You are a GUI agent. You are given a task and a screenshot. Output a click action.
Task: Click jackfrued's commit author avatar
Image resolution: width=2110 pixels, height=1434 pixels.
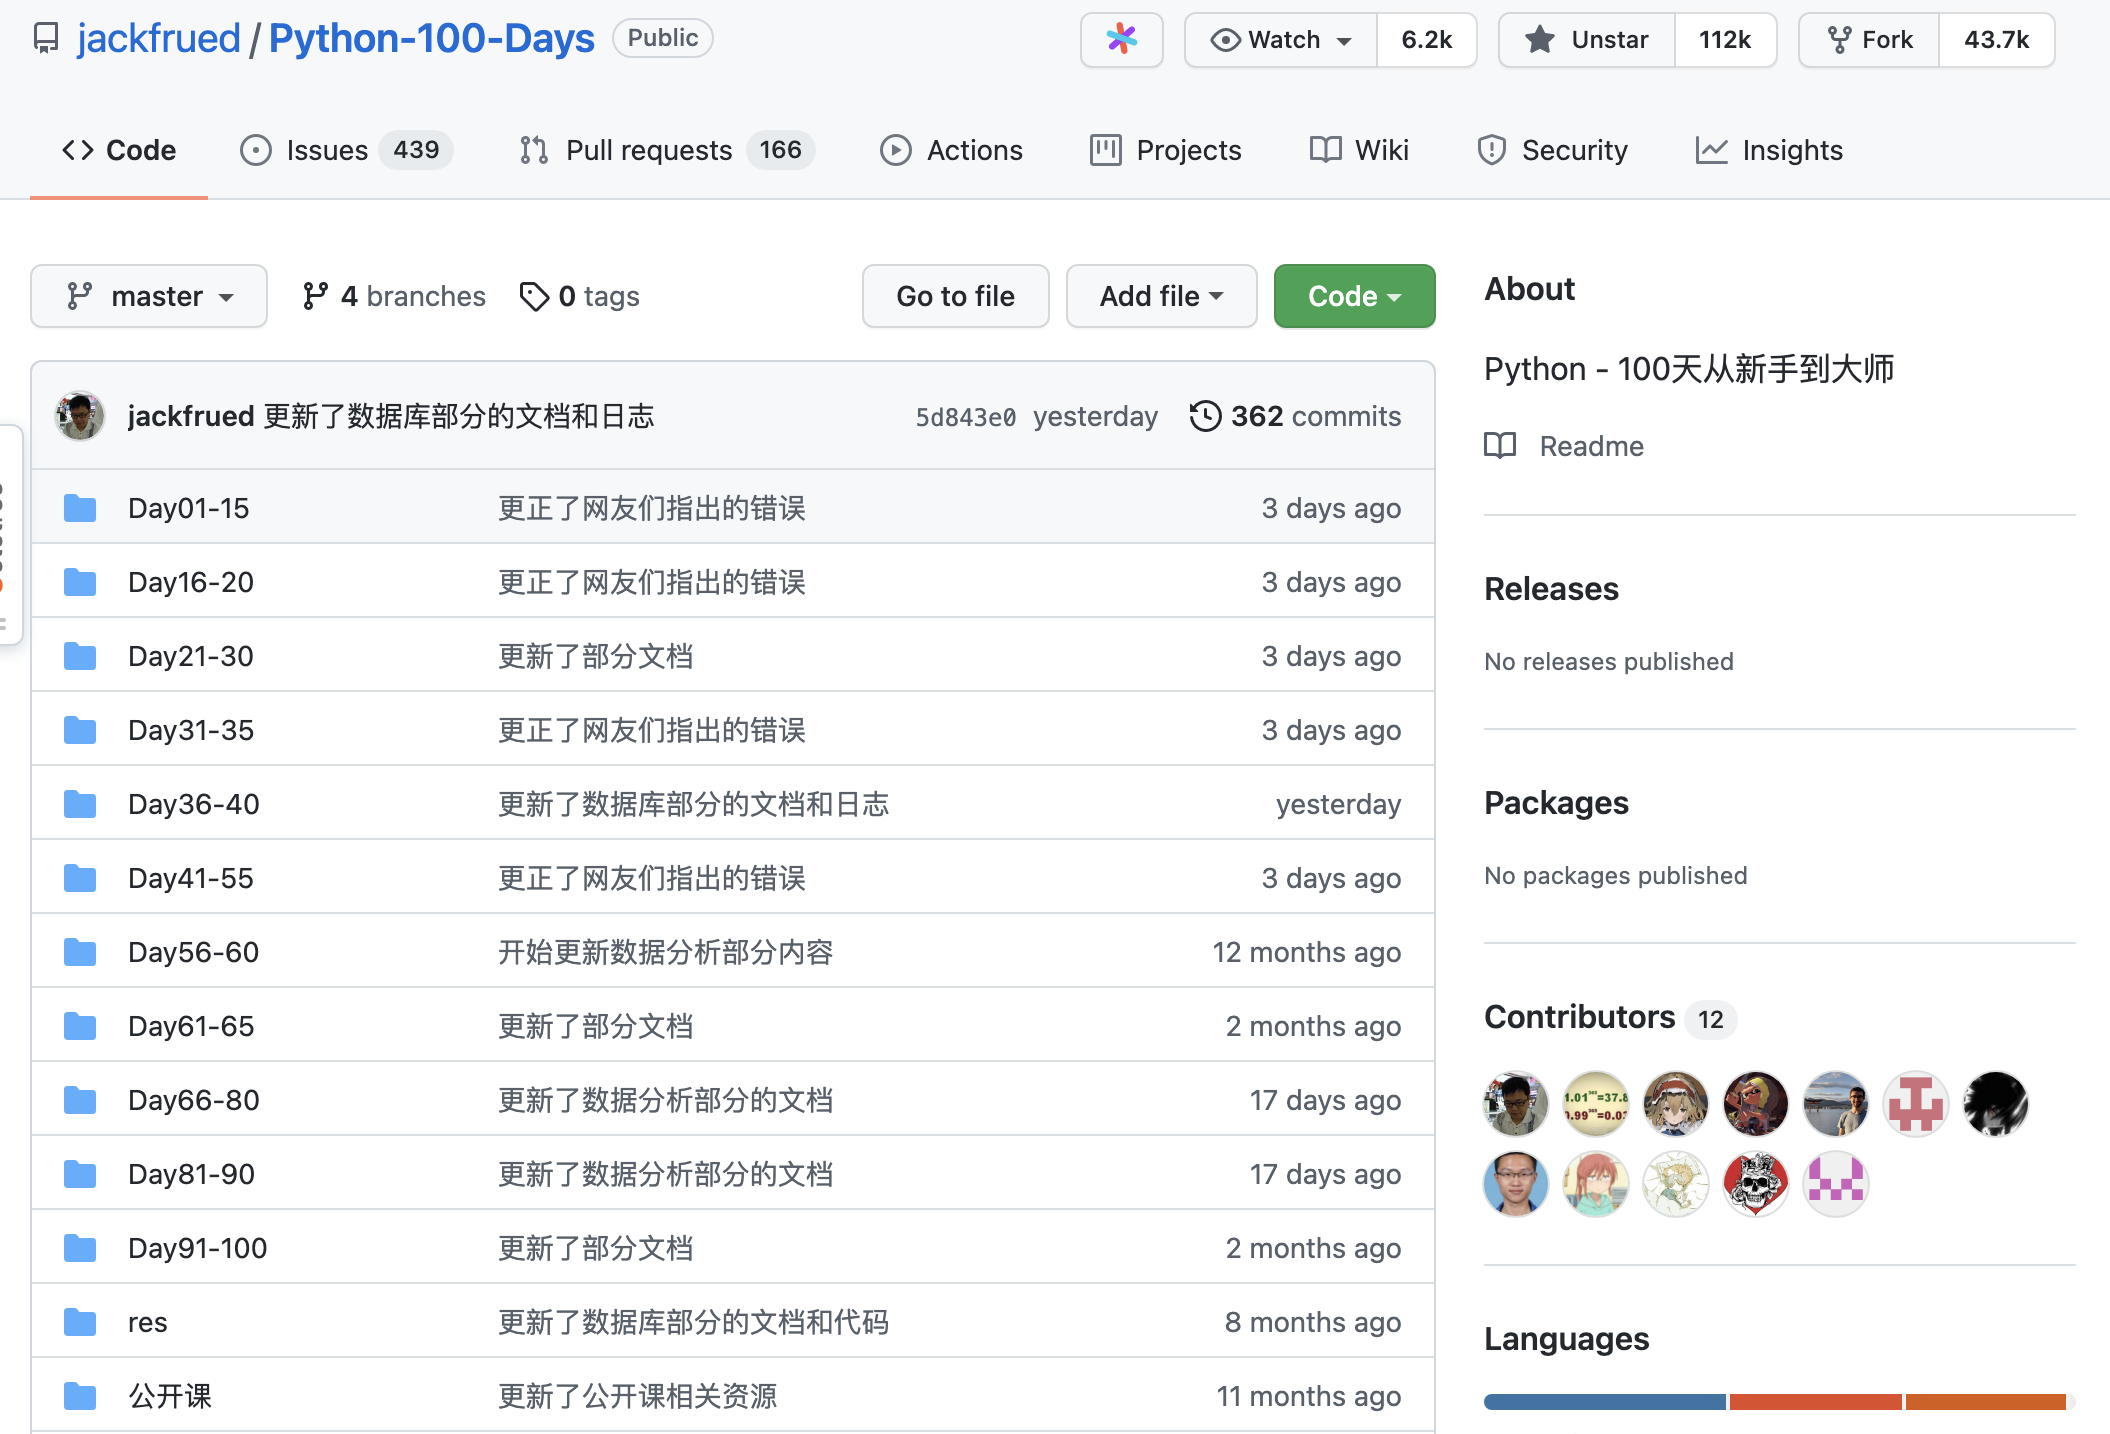point(80,416)
